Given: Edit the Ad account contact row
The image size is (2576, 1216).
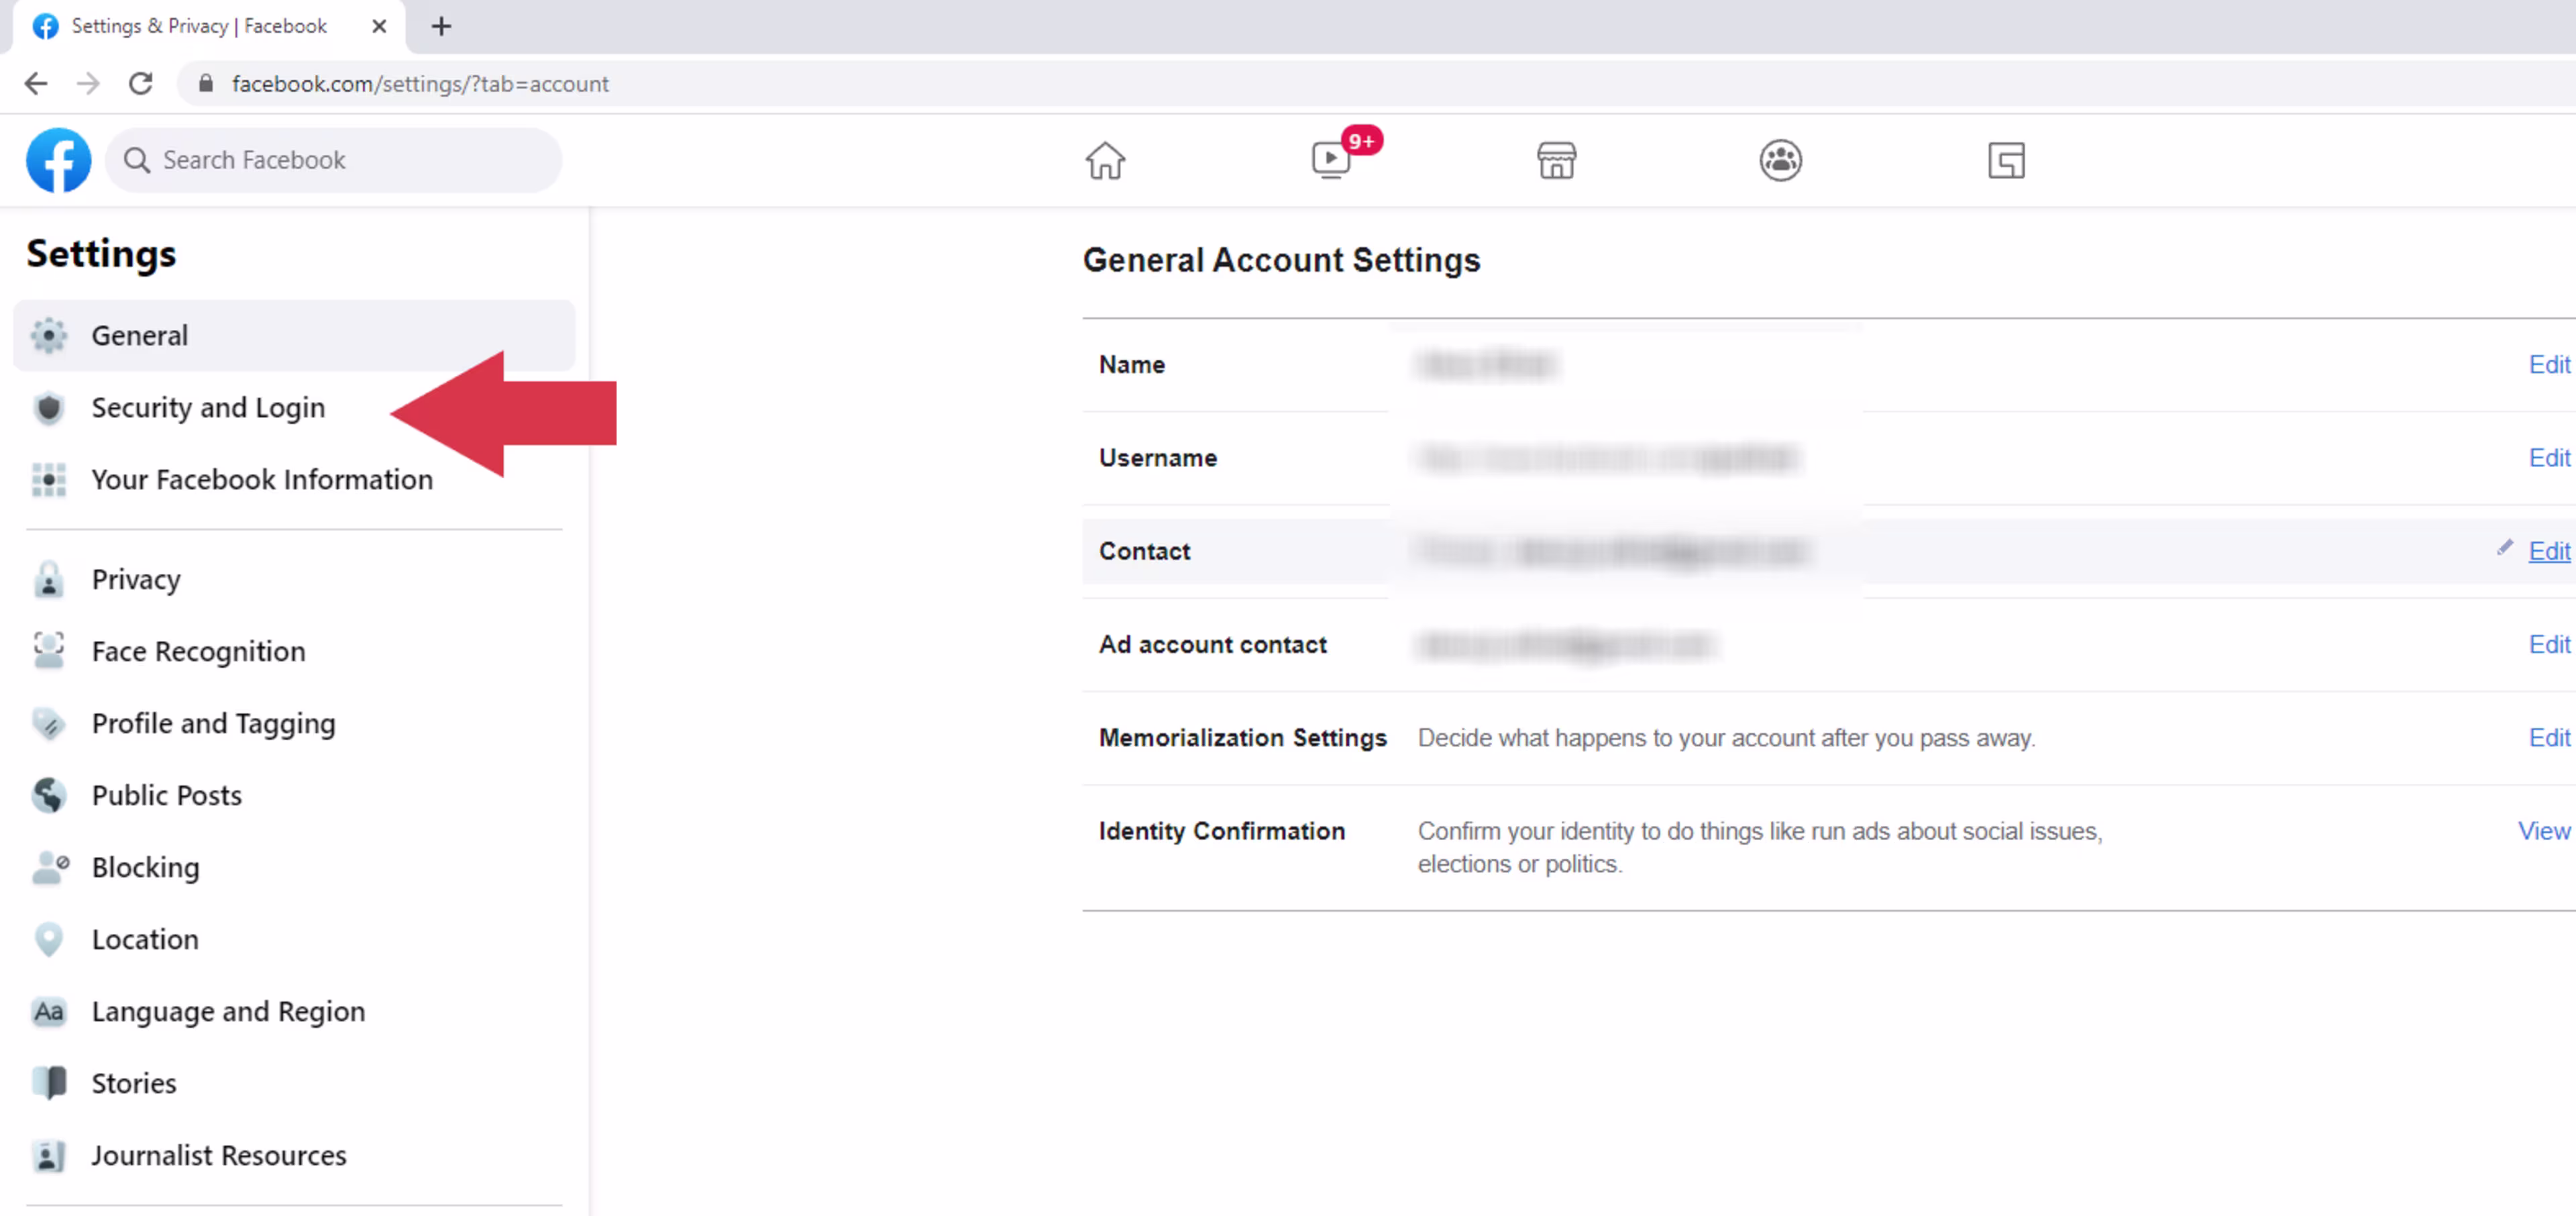Looking at the screenshot, I should 2549,645.
